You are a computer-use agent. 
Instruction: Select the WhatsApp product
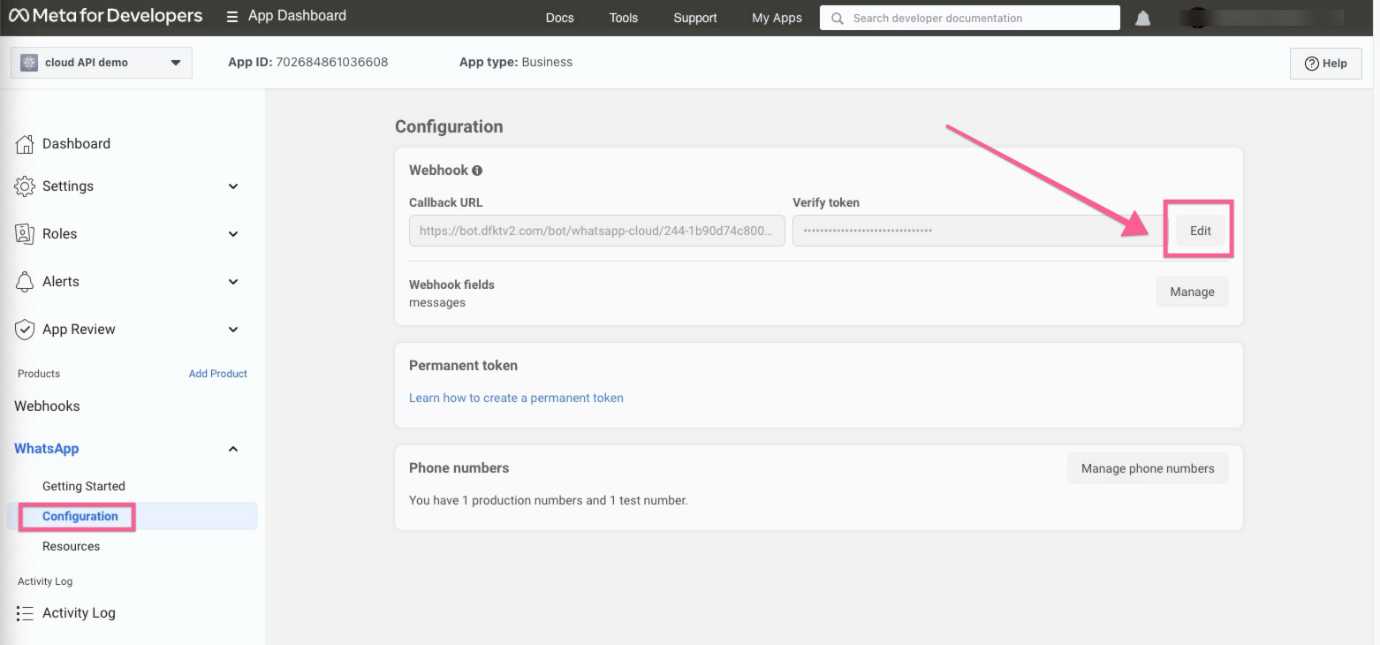(46, 449)
